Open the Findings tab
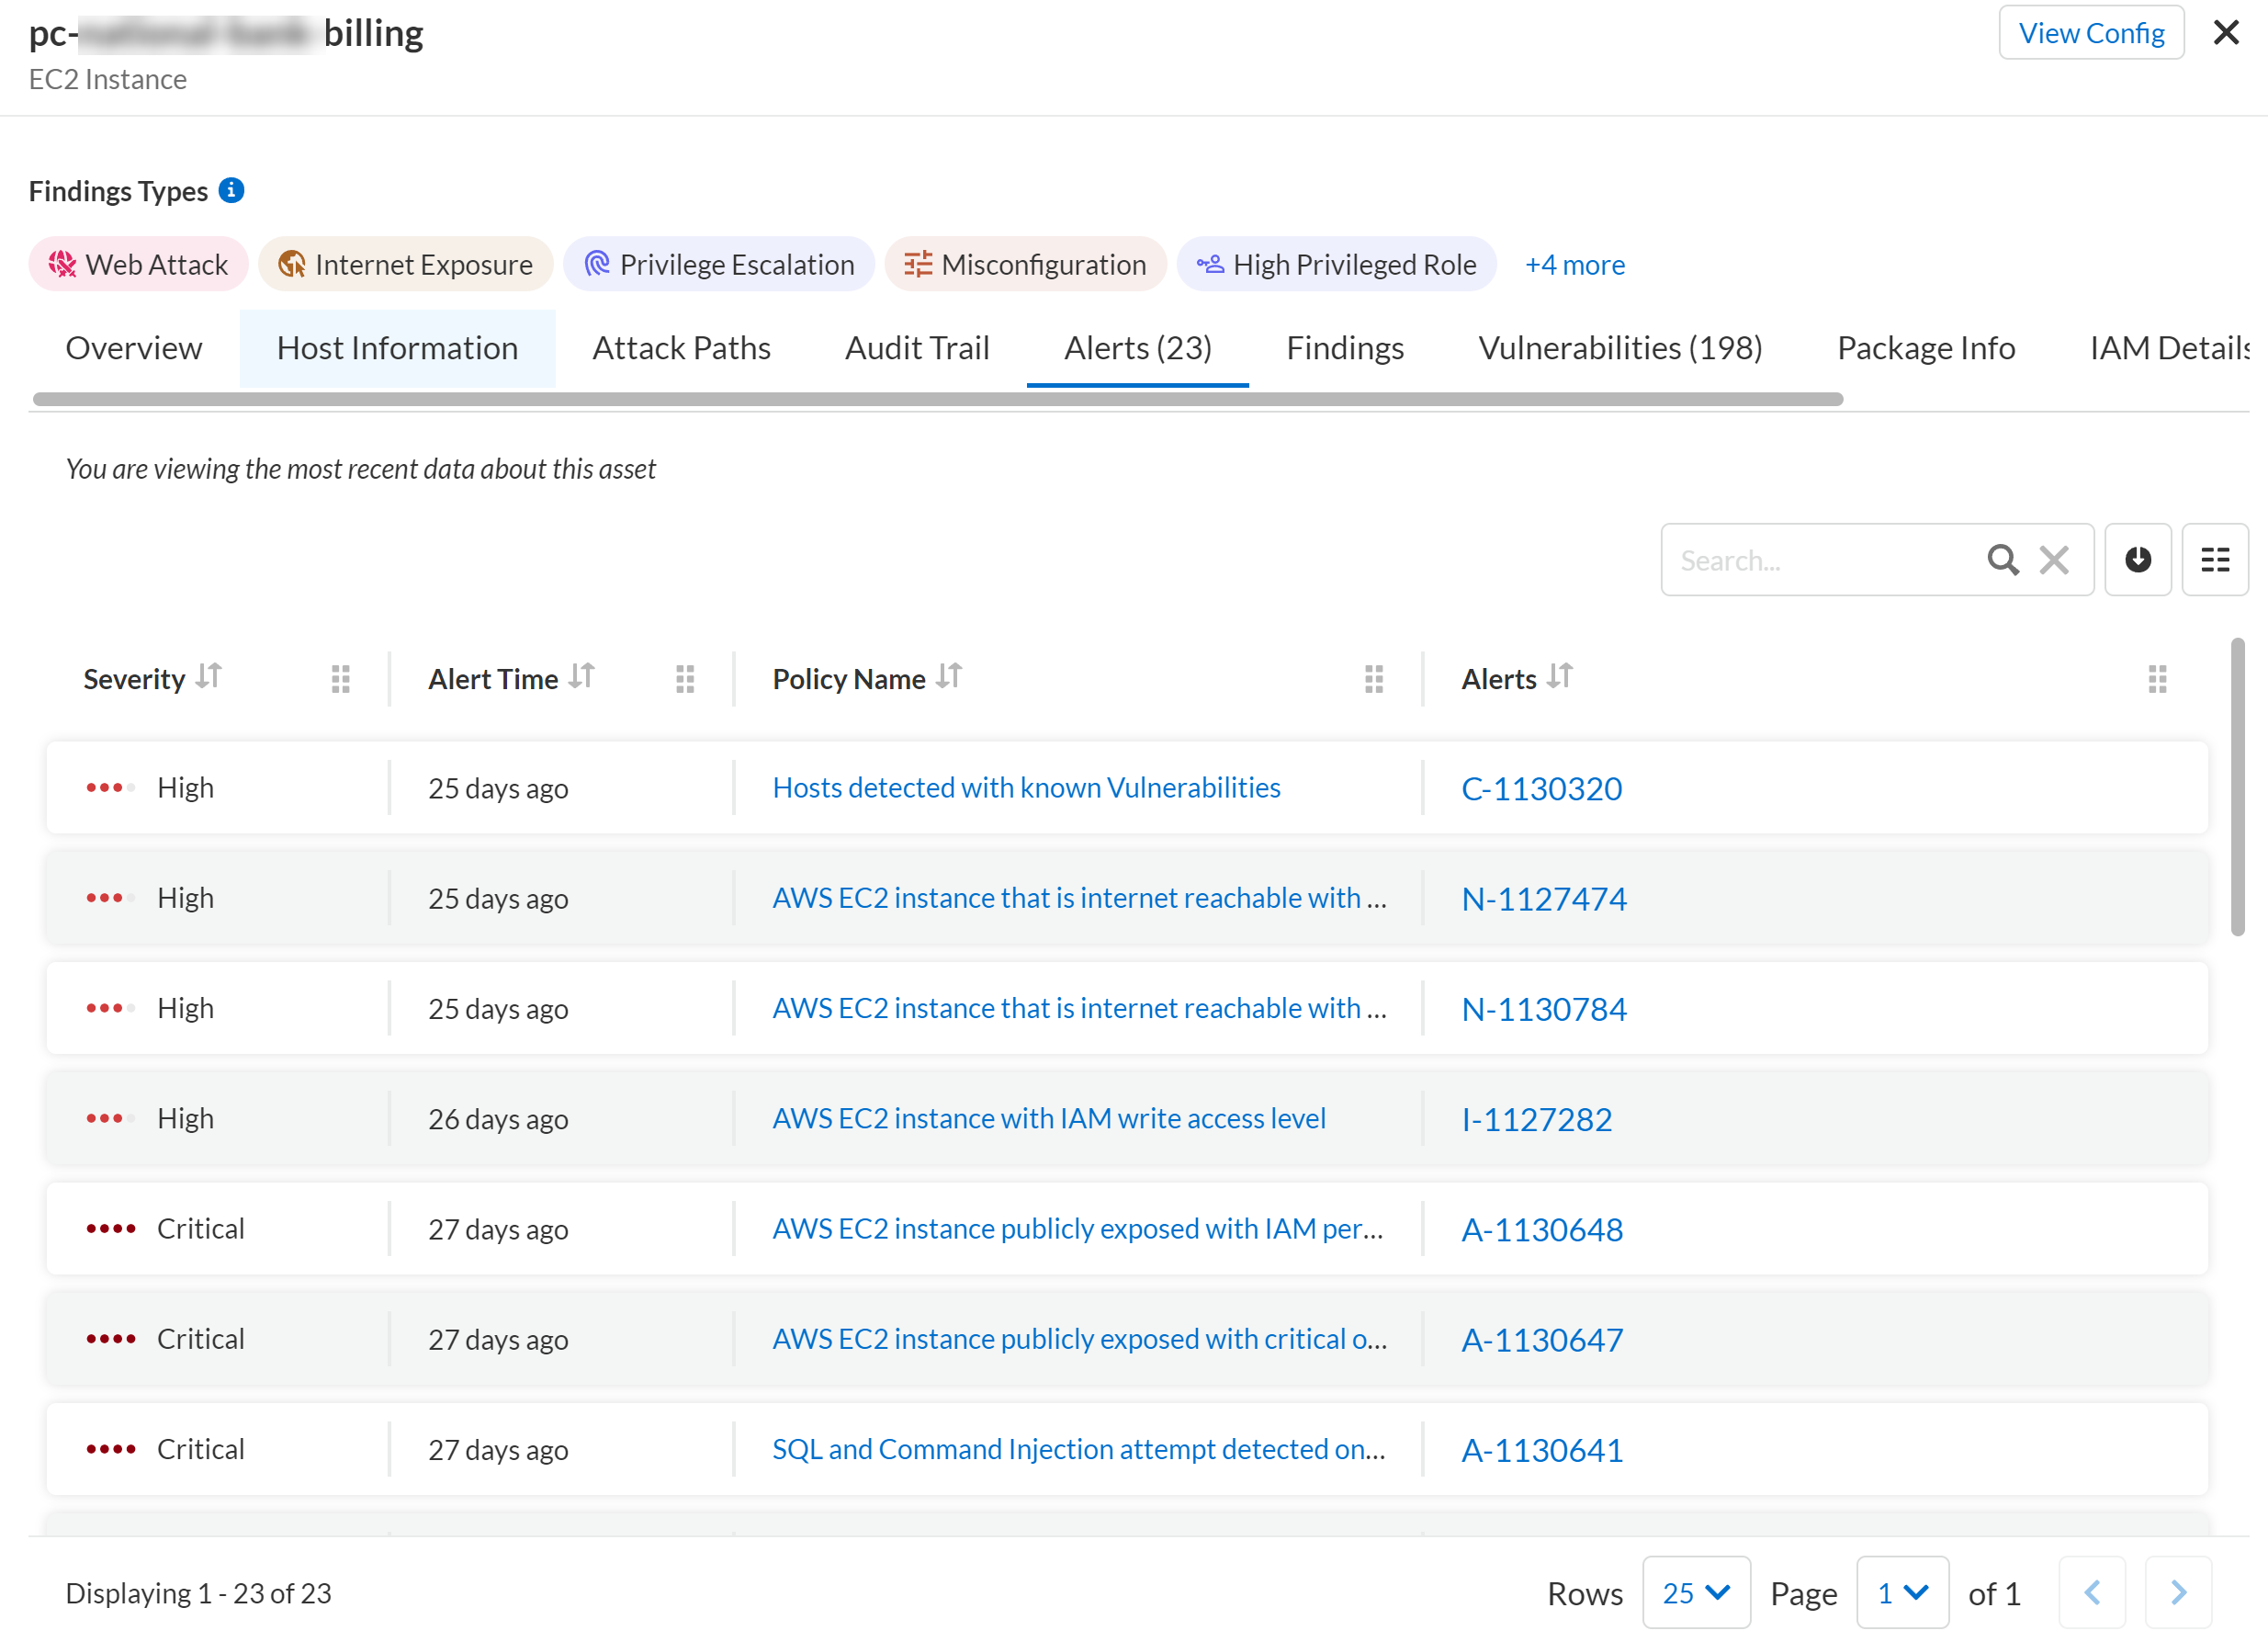Viewport: 2268px width, 1642px height. (x=1345, y=348)
